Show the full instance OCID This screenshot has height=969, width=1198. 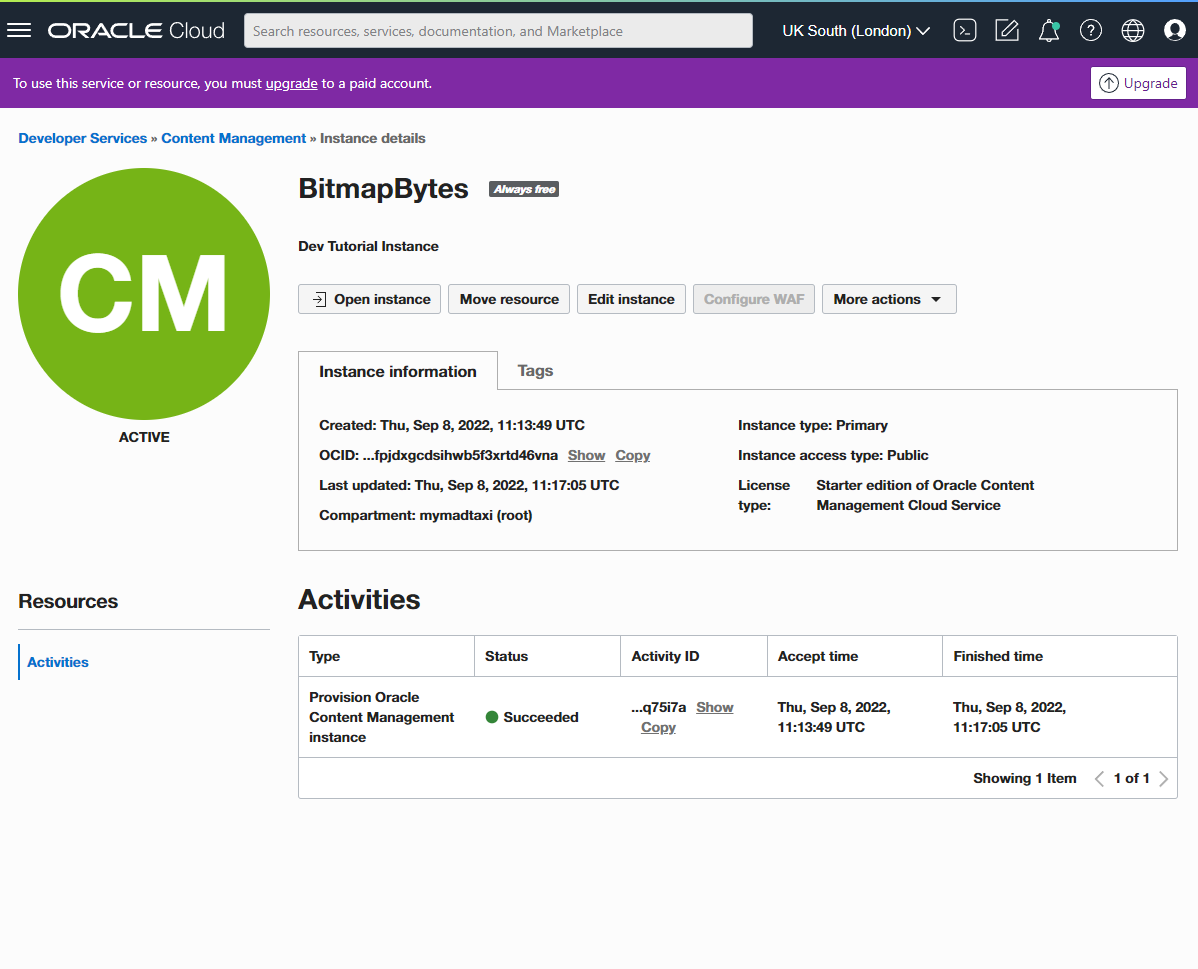click(x=586, y=455)
